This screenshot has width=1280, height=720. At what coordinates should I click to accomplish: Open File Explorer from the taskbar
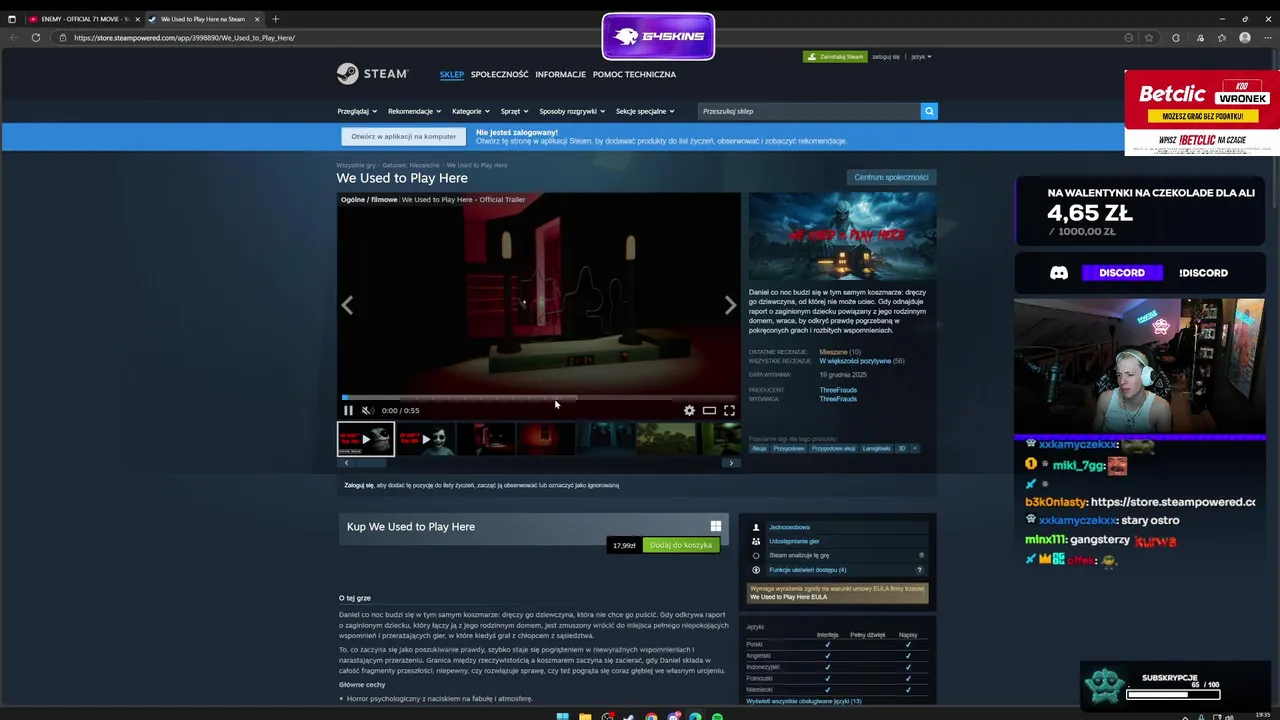[585, 716]
